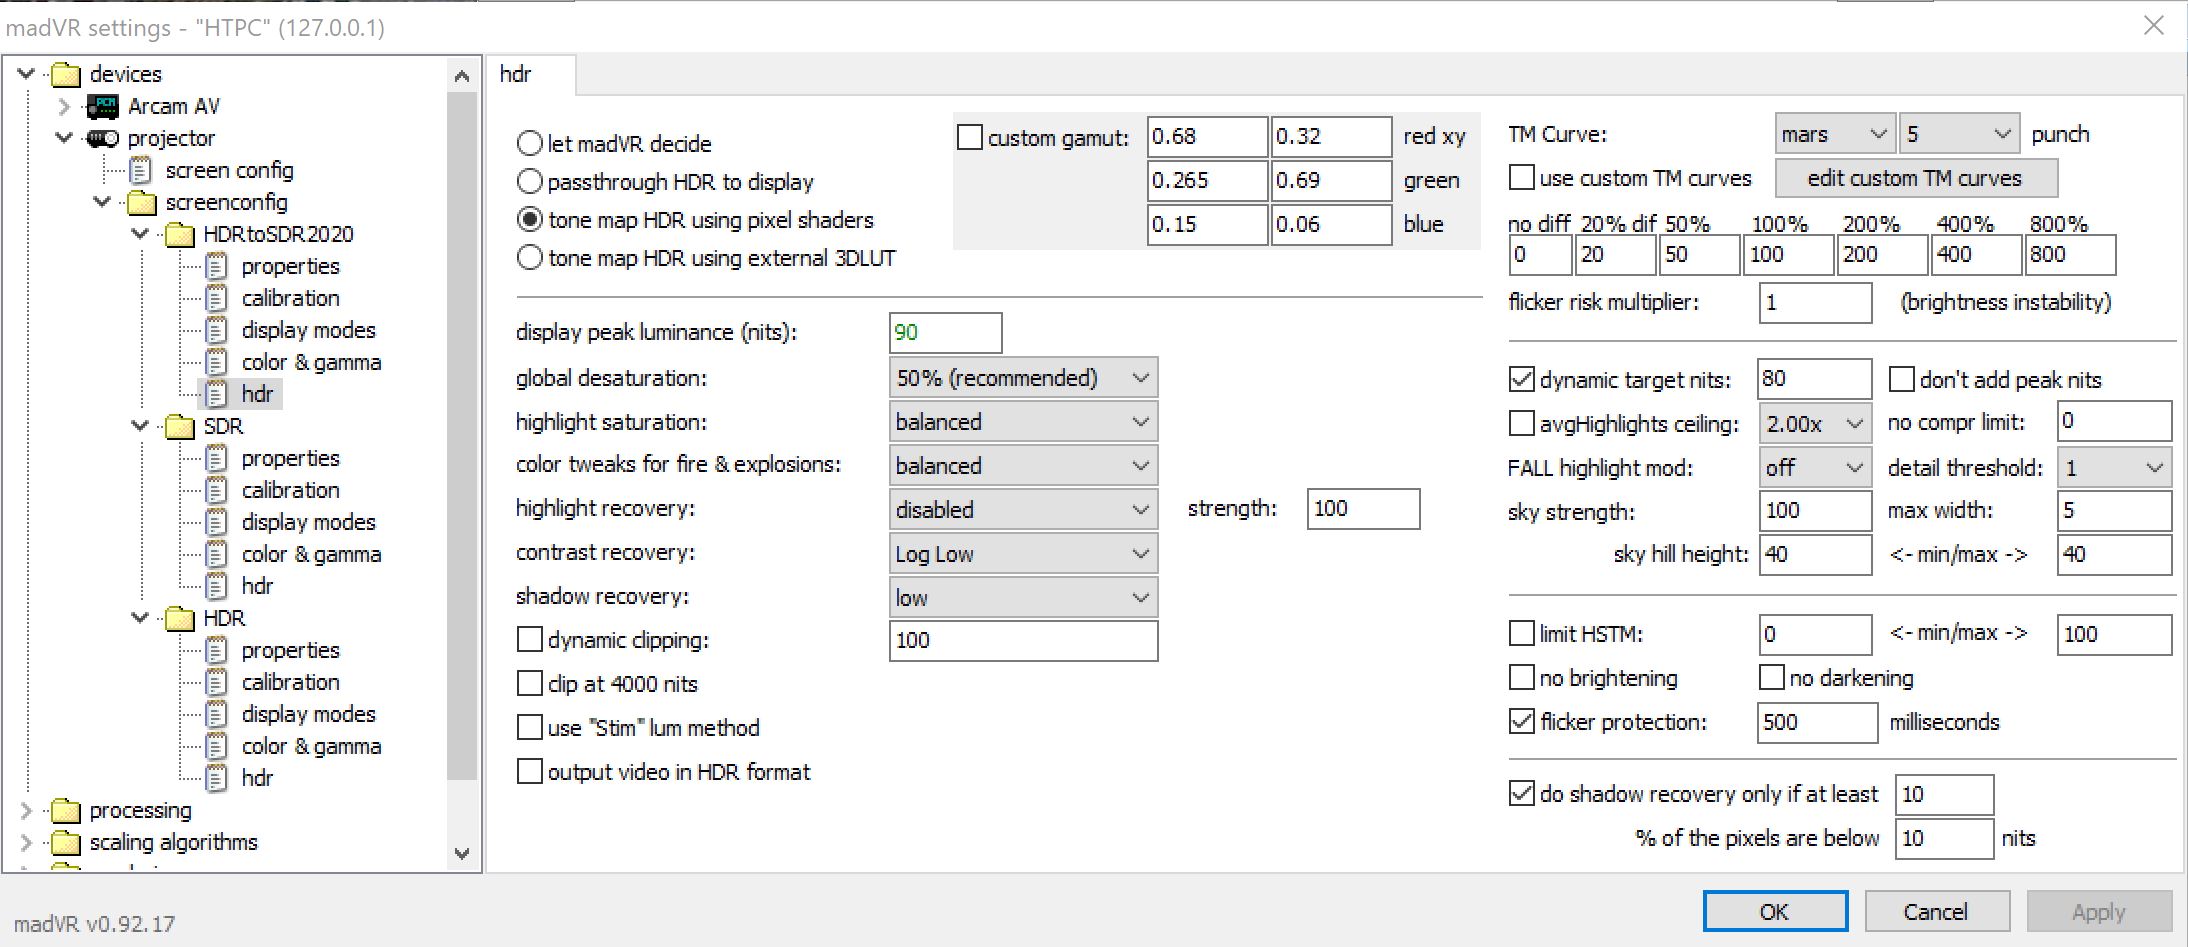Click the projector device icon
The height and width of the screenshot is (947, 2188).
[102, 138]
